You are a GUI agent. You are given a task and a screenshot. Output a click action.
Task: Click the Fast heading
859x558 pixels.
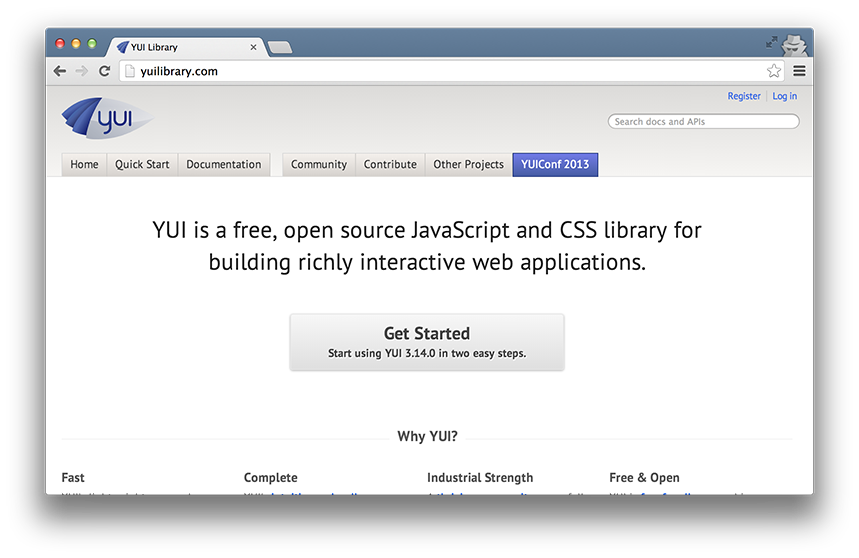point(73,478)
